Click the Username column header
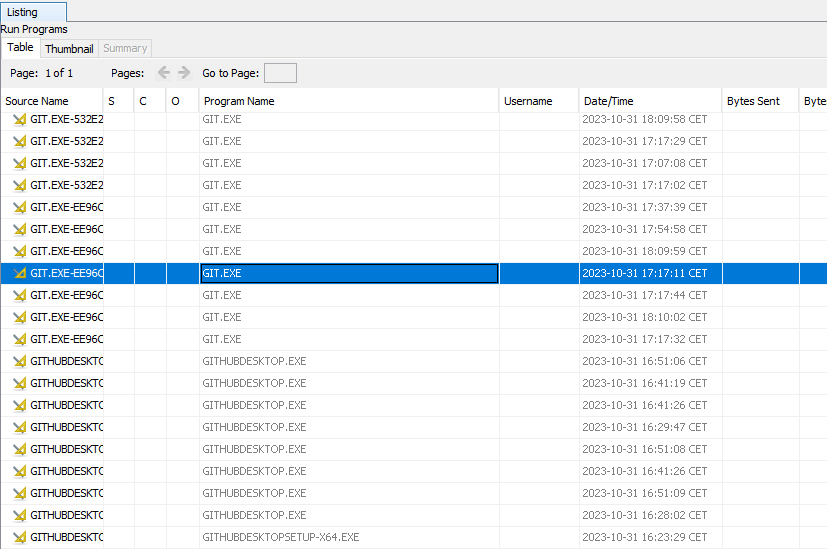This screenshot has height=549, width=827. point(528,101)
